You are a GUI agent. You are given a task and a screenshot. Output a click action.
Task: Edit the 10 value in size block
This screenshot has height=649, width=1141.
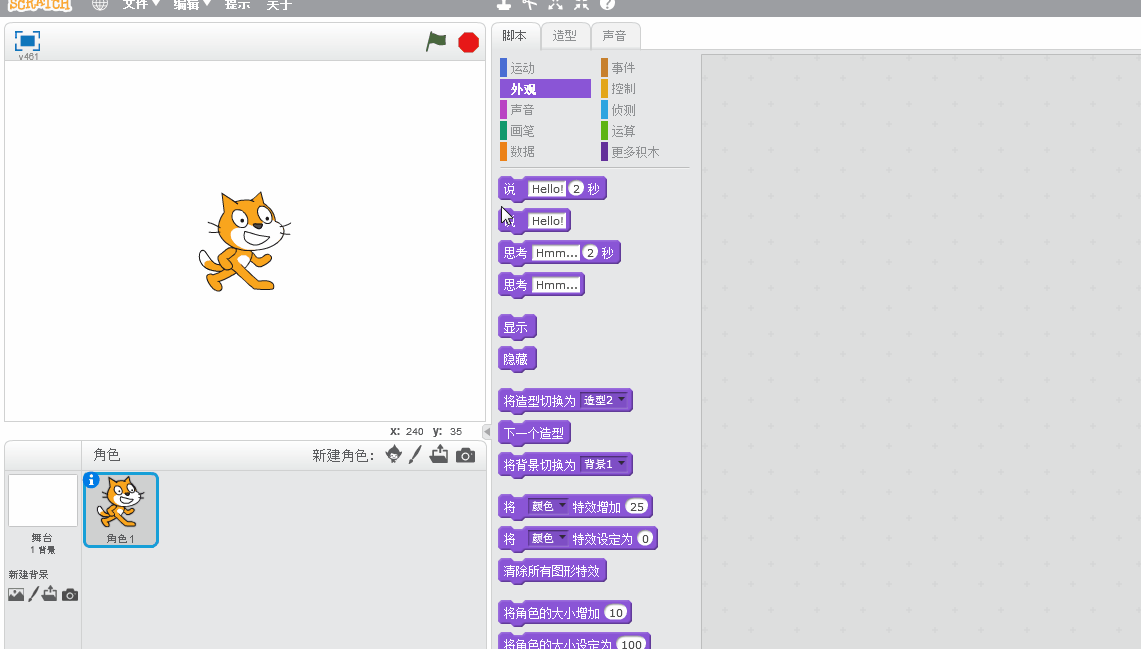[616, 613]
